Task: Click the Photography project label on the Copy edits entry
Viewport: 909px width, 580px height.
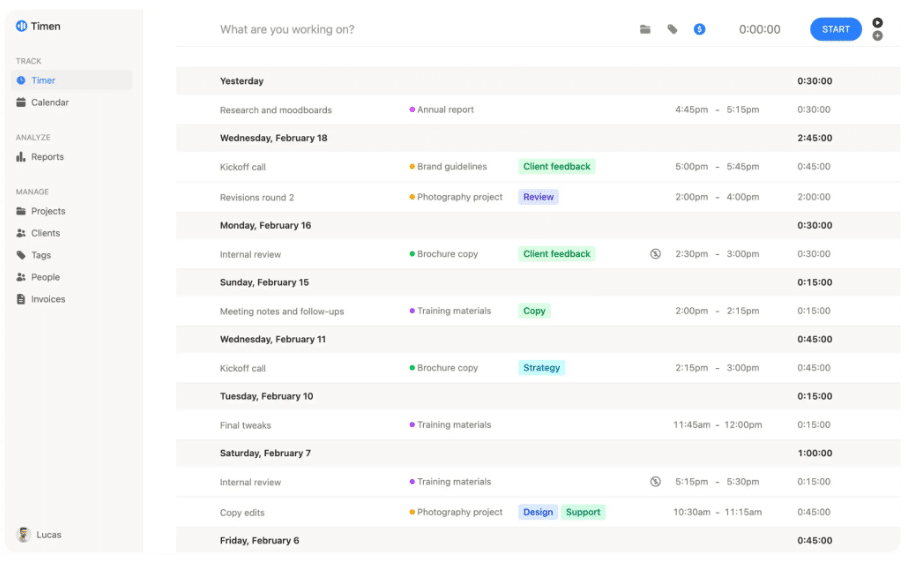Action: click(x=460, y=512)
